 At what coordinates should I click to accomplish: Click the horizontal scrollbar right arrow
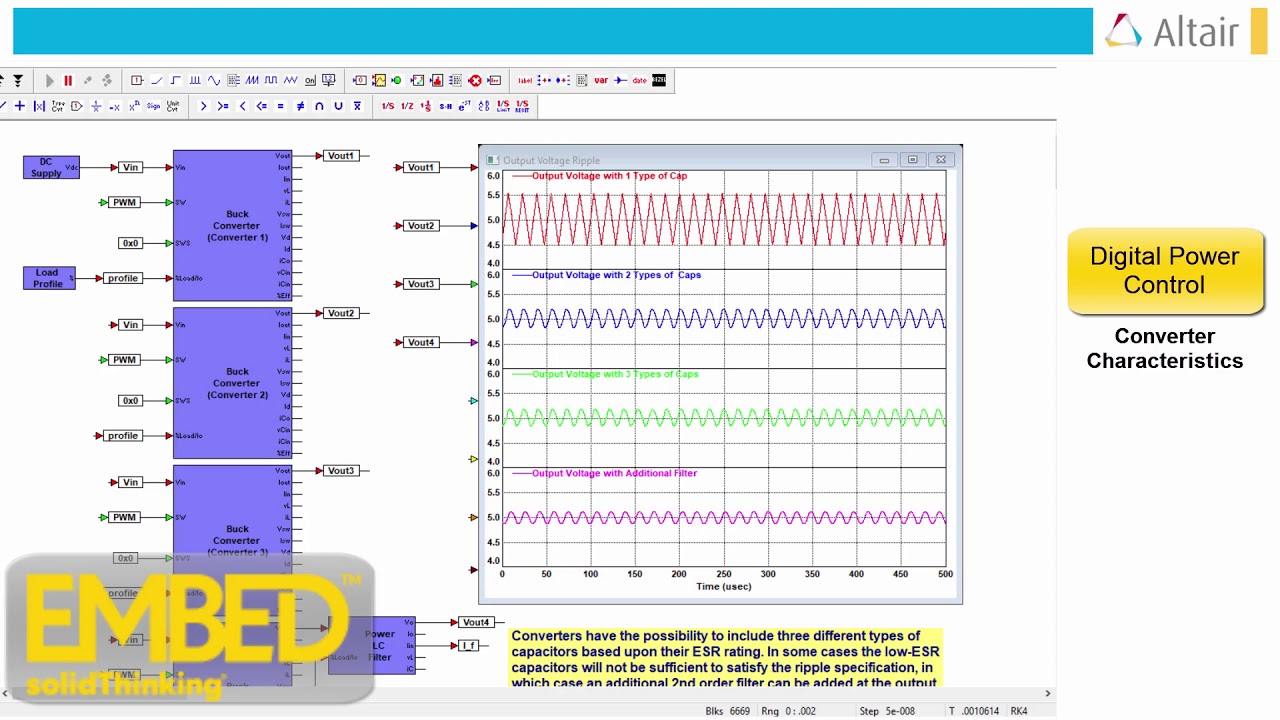coord(1047,693)
